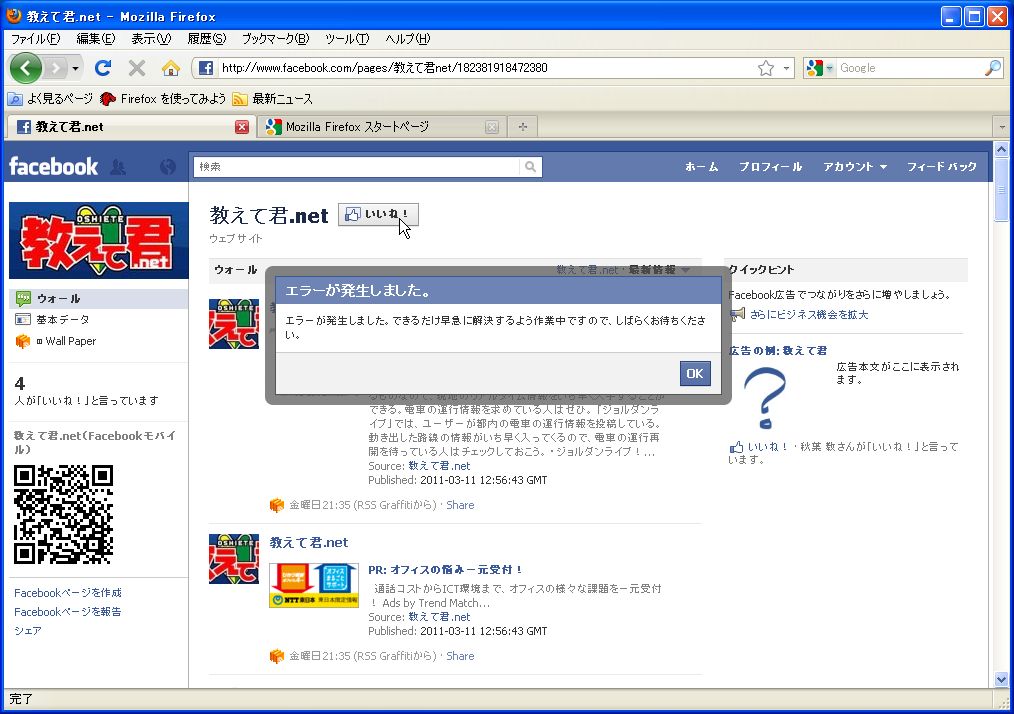Go to the Firefox home page icon
The image size is (1014, 714).
[x=171, y=68]
